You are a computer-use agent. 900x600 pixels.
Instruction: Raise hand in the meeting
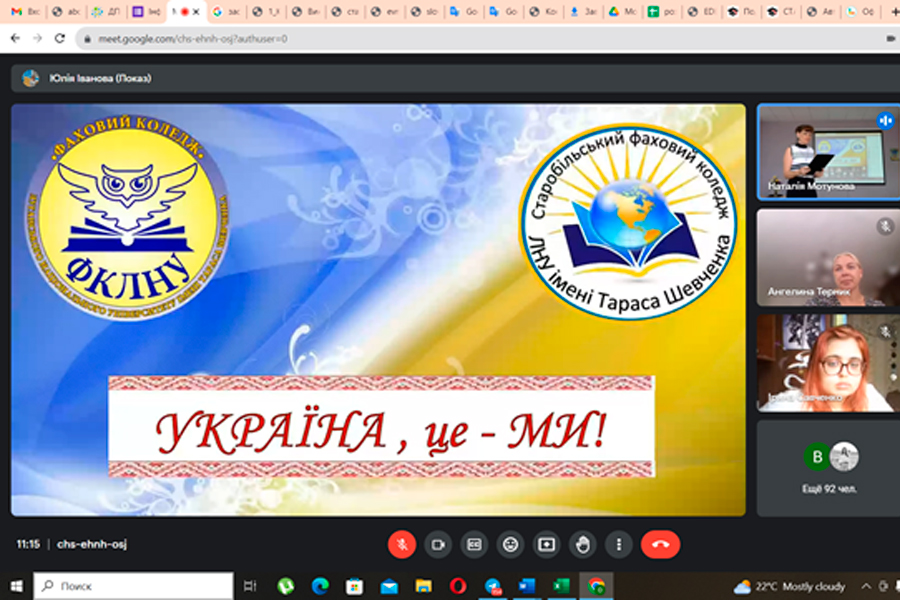(x=583, y=544)
